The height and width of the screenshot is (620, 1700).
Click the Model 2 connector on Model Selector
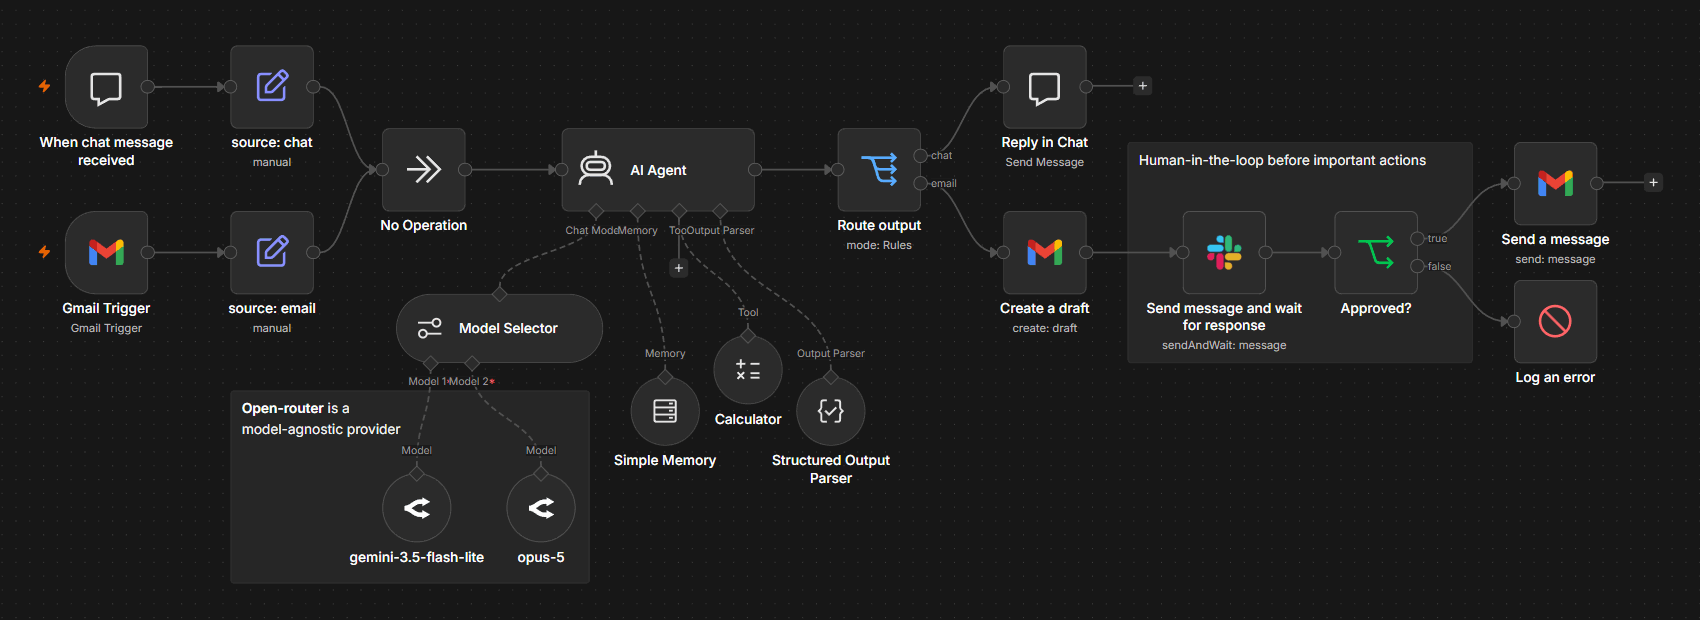point(472,363)
